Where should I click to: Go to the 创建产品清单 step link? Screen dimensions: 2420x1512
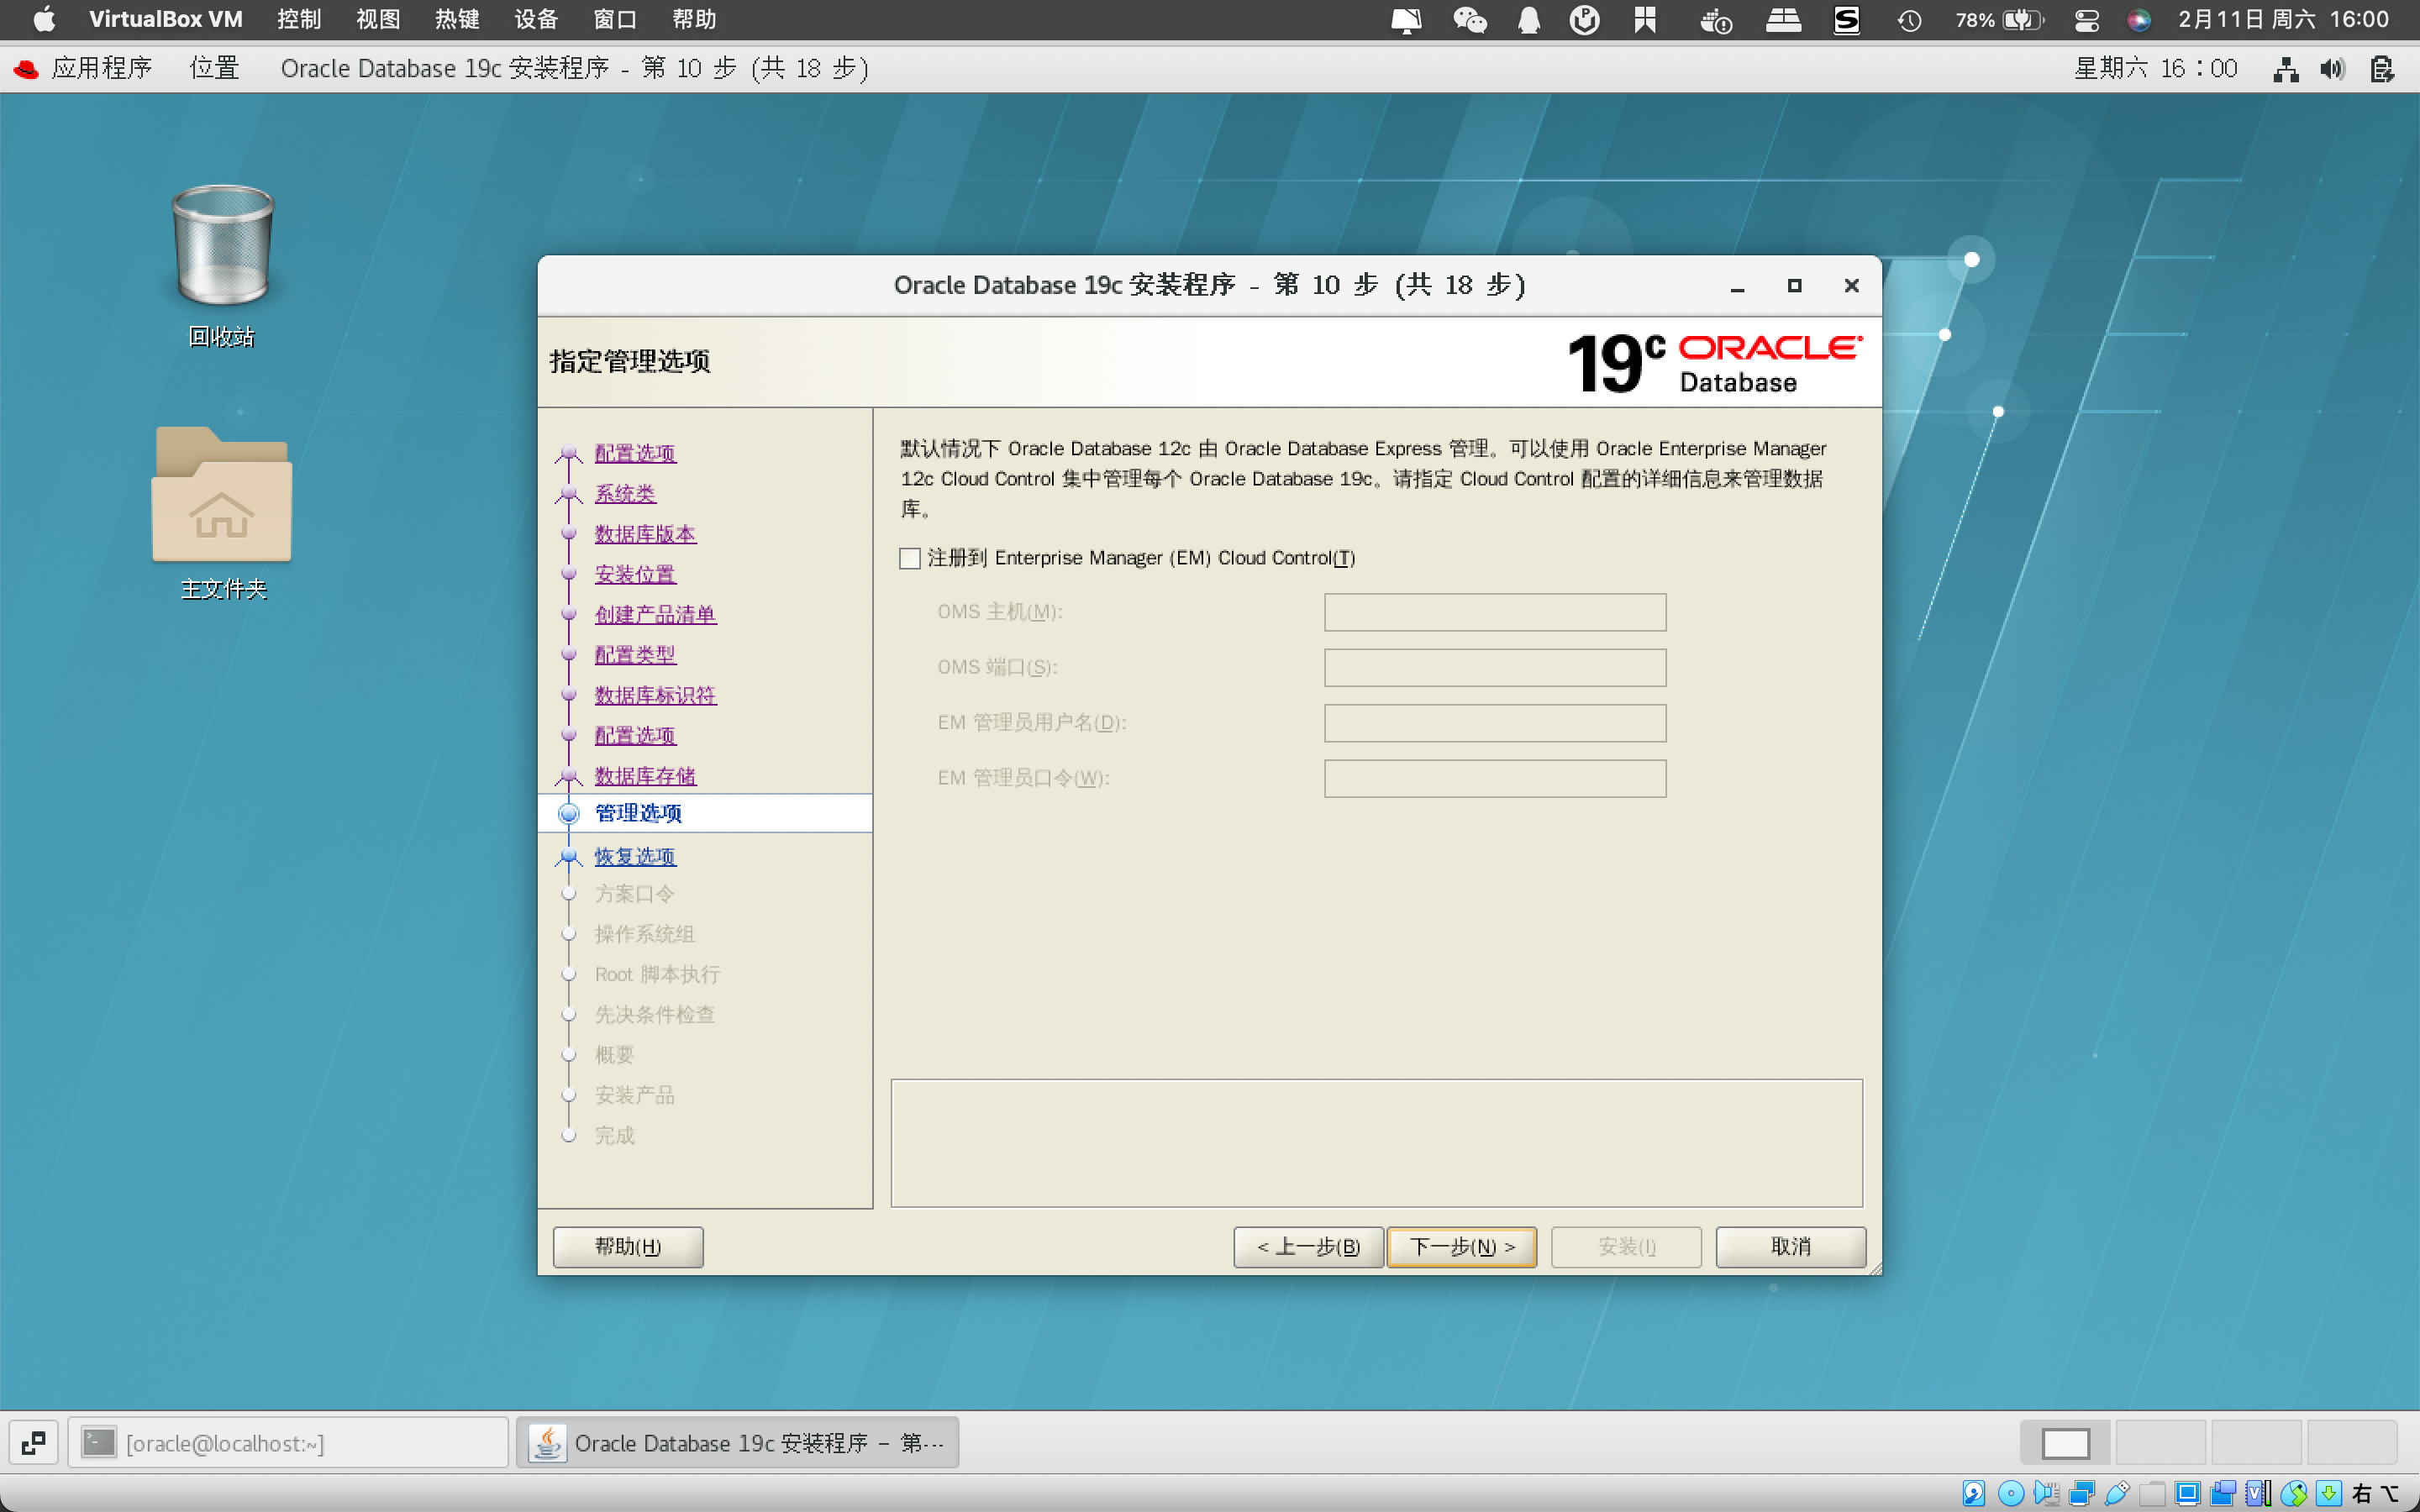pyautogui.click(x=655, y=614)
